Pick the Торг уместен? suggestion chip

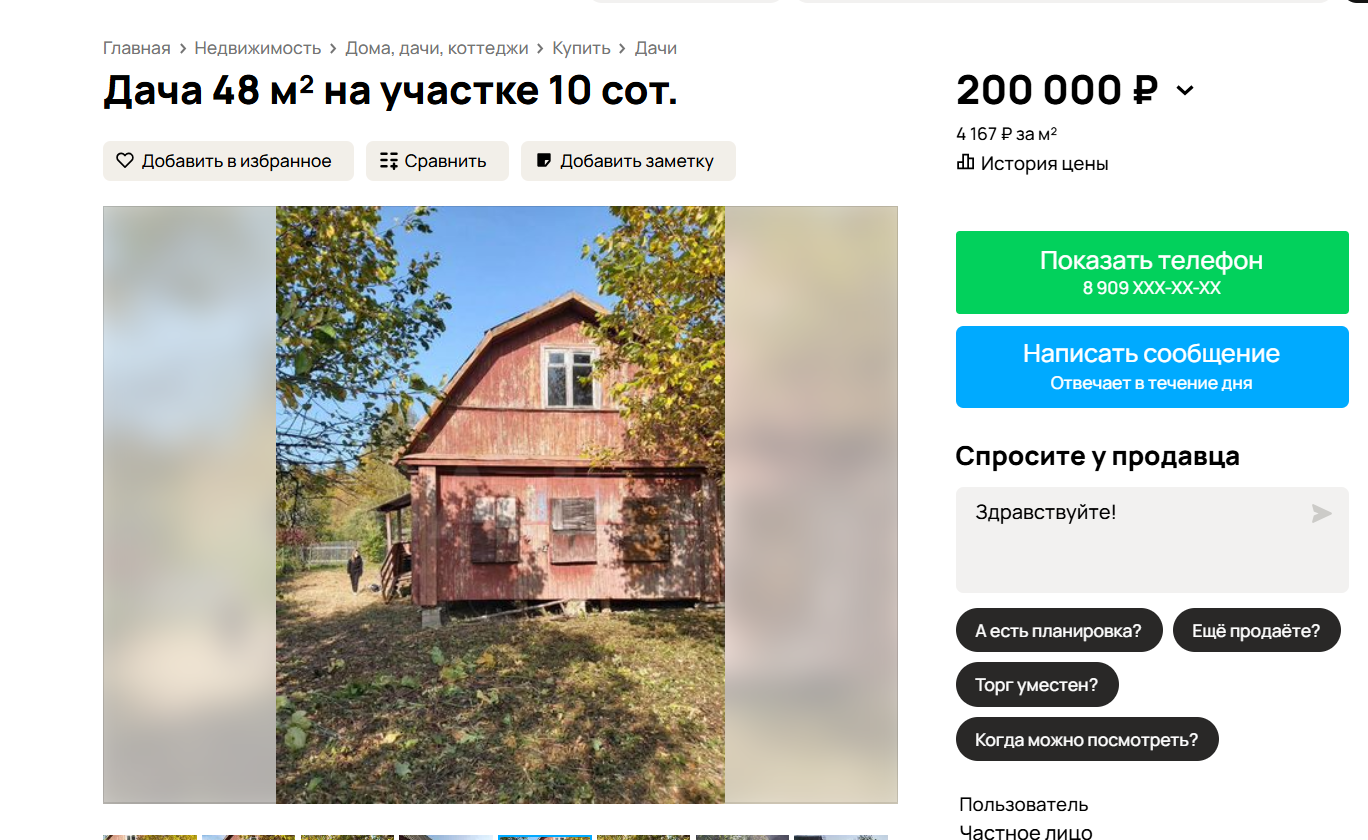tap(1037, 685)
